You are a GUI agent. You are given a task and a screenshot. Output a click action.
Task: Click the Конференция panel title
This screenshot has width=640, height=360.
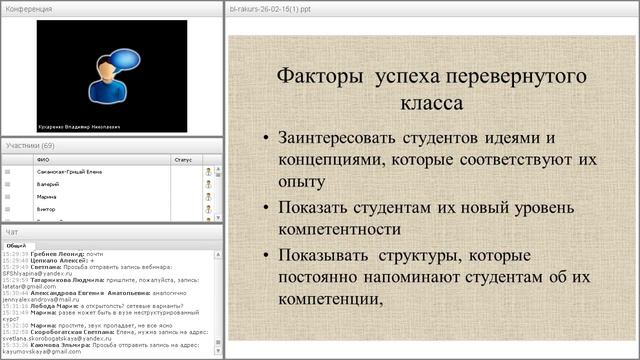coord(29,9)
